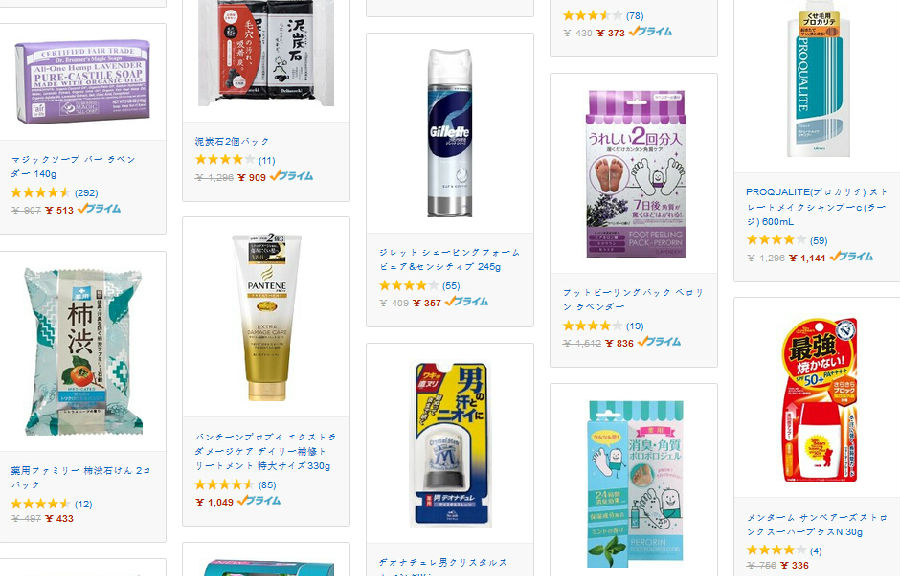Open the 泥炭石2個パック product title link
The width and height of the screenshot is (900, 576).
click(231, 141)
